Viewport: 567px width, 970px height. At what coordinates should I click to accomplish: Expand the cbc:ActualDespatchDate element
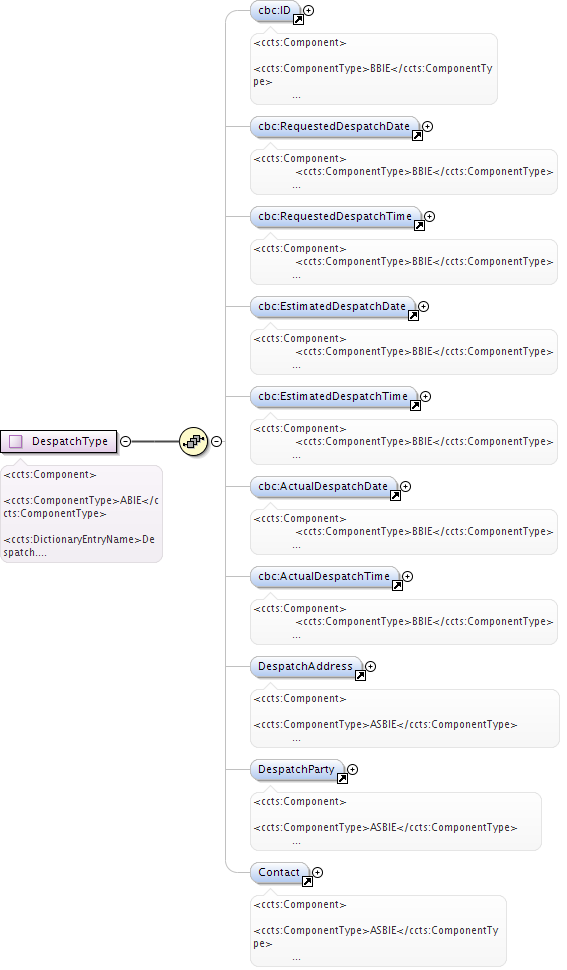click(406, 486)
